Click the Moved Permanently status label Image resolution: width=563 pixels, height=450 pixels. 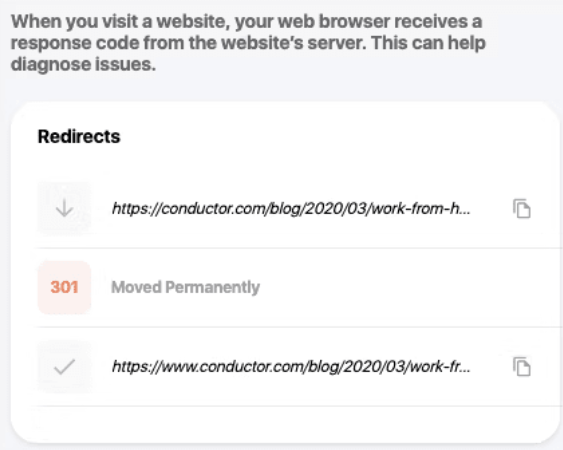click(x=186, y=287)
